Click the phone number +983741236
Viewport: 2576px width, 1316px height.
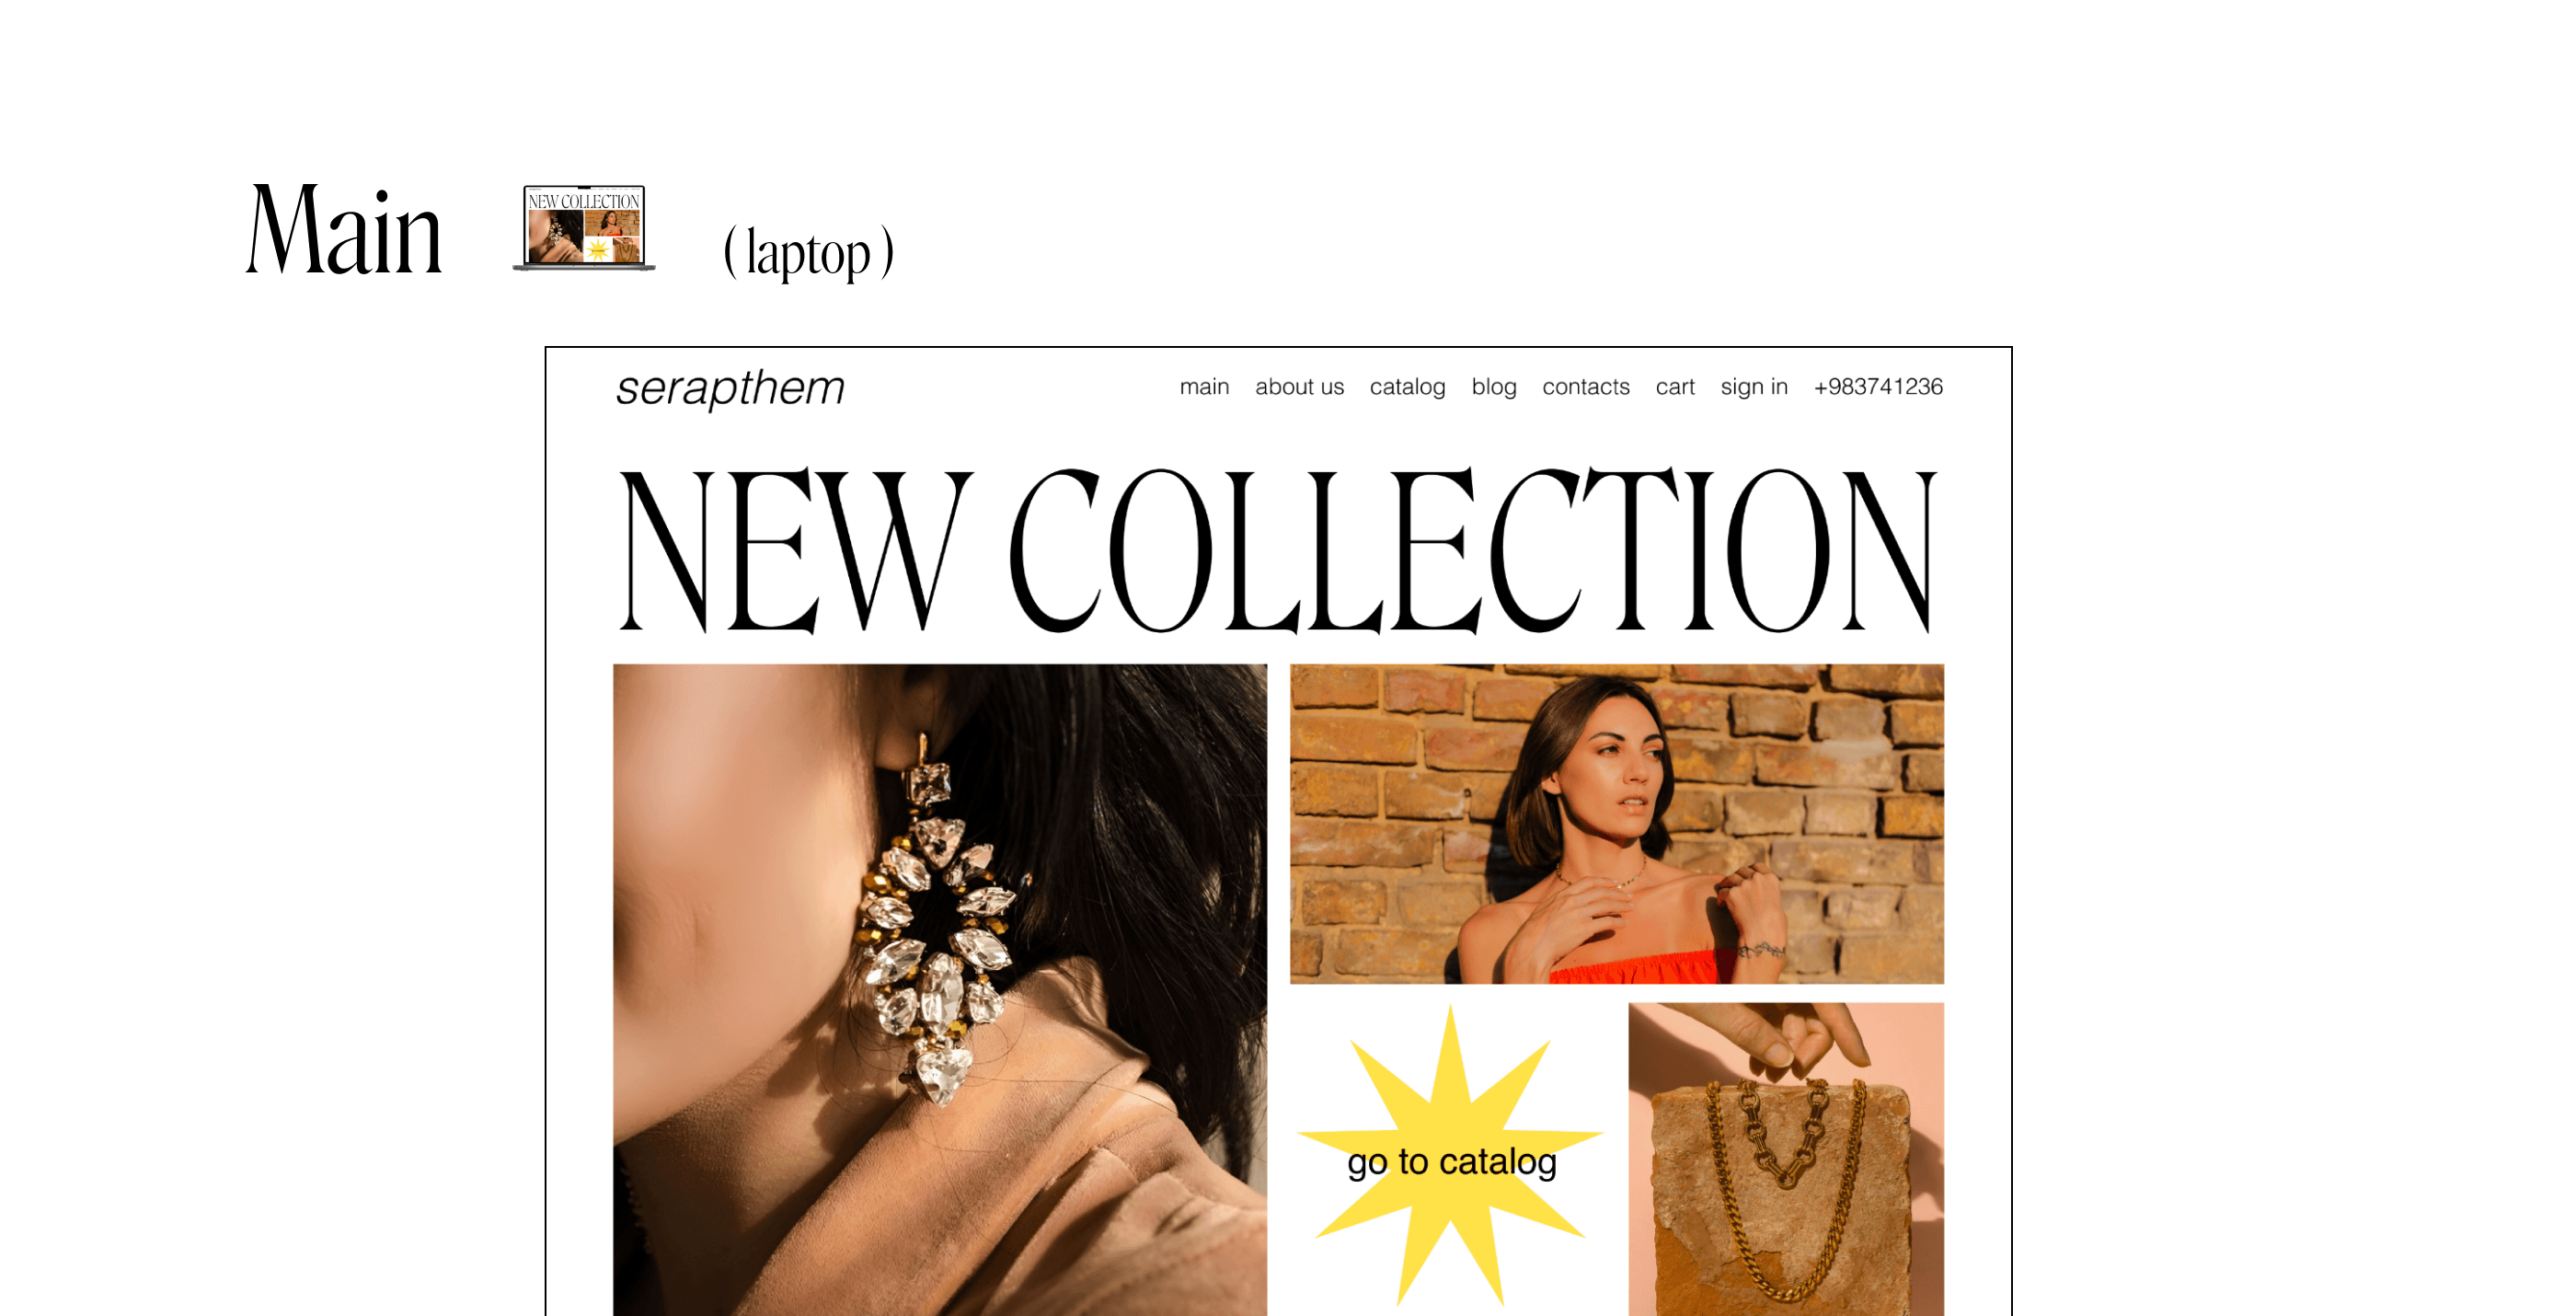point(1878,387)
